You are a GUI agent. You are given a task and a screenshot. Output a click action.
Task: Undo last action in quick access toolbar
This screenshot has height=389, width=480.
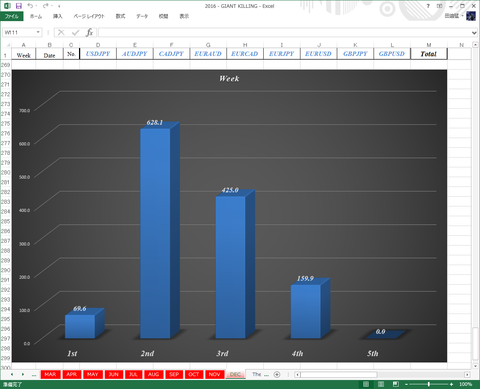click(x=30, y=6)
